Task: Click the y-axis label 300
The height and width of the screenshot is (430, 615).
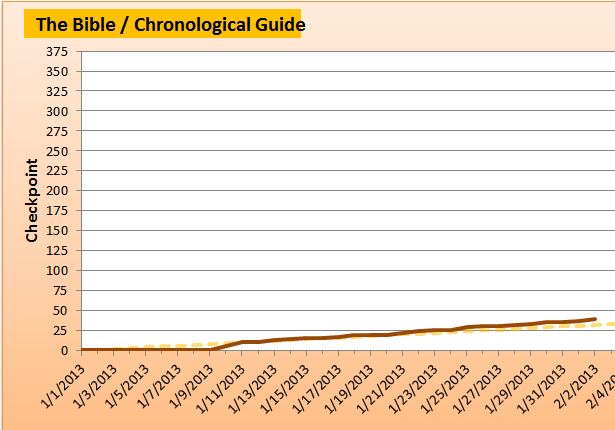Action: [x=57, y=111]
